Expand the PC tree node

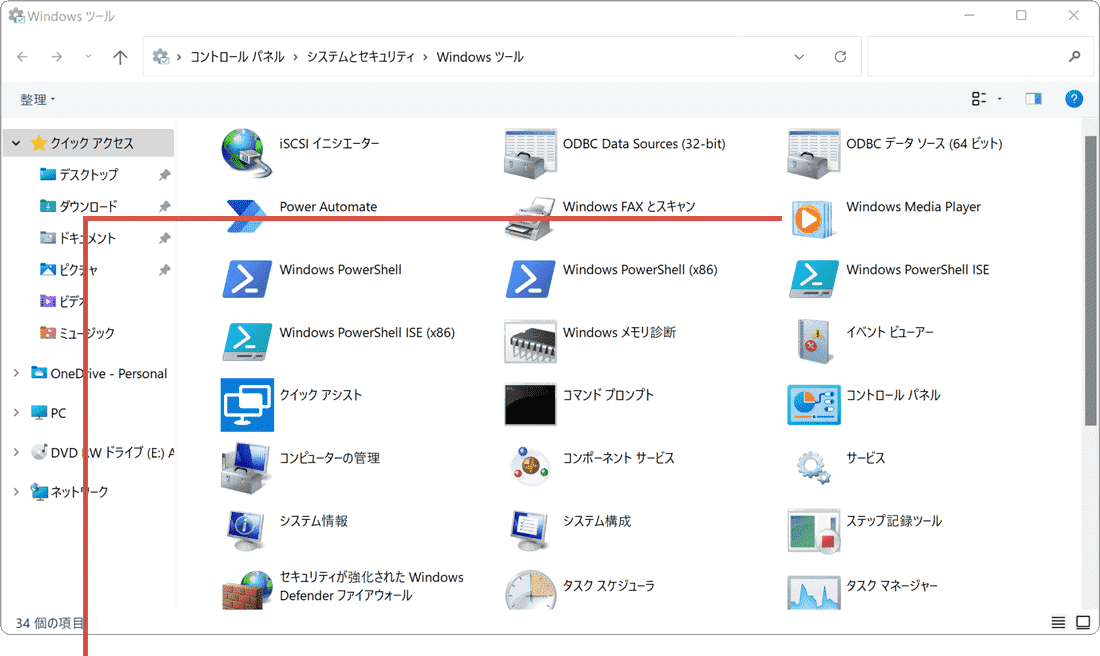15,413
